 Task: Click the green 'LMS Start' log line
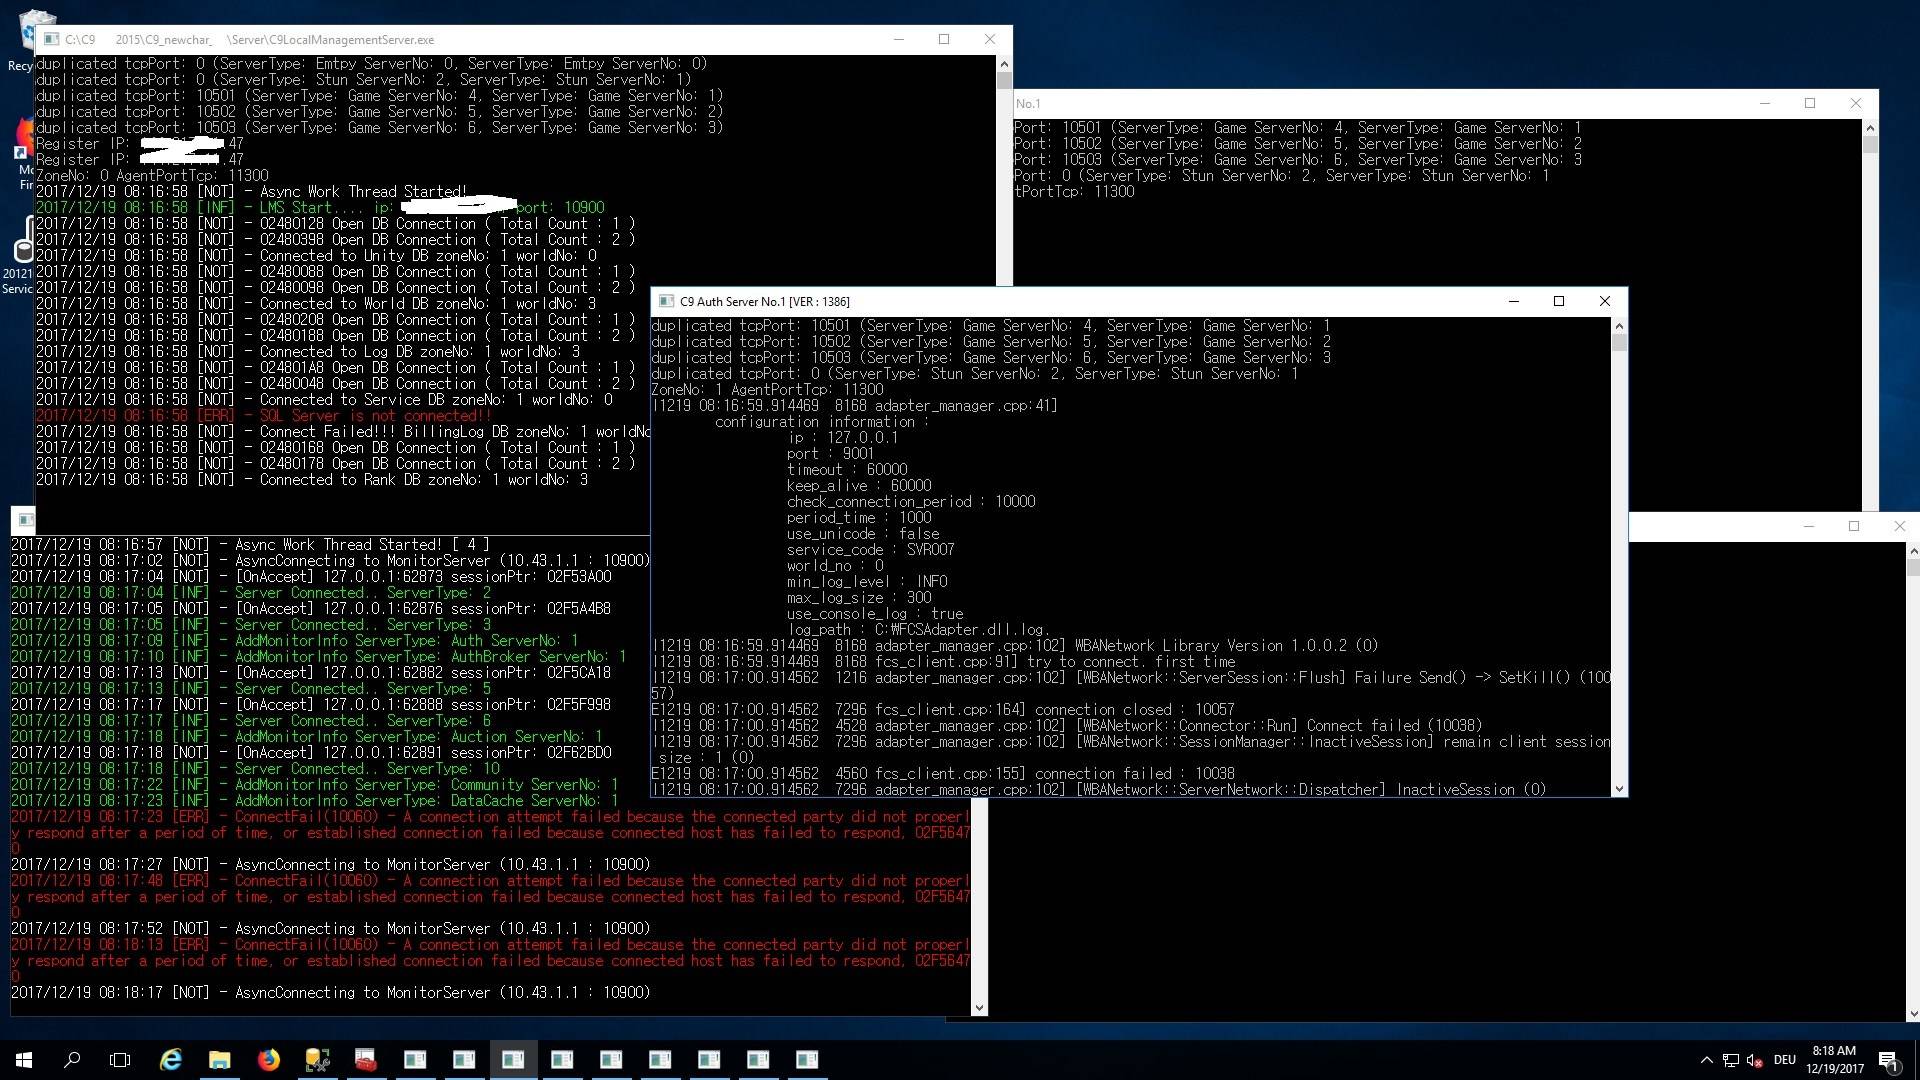pyautogui.click(x=320, y=208)
